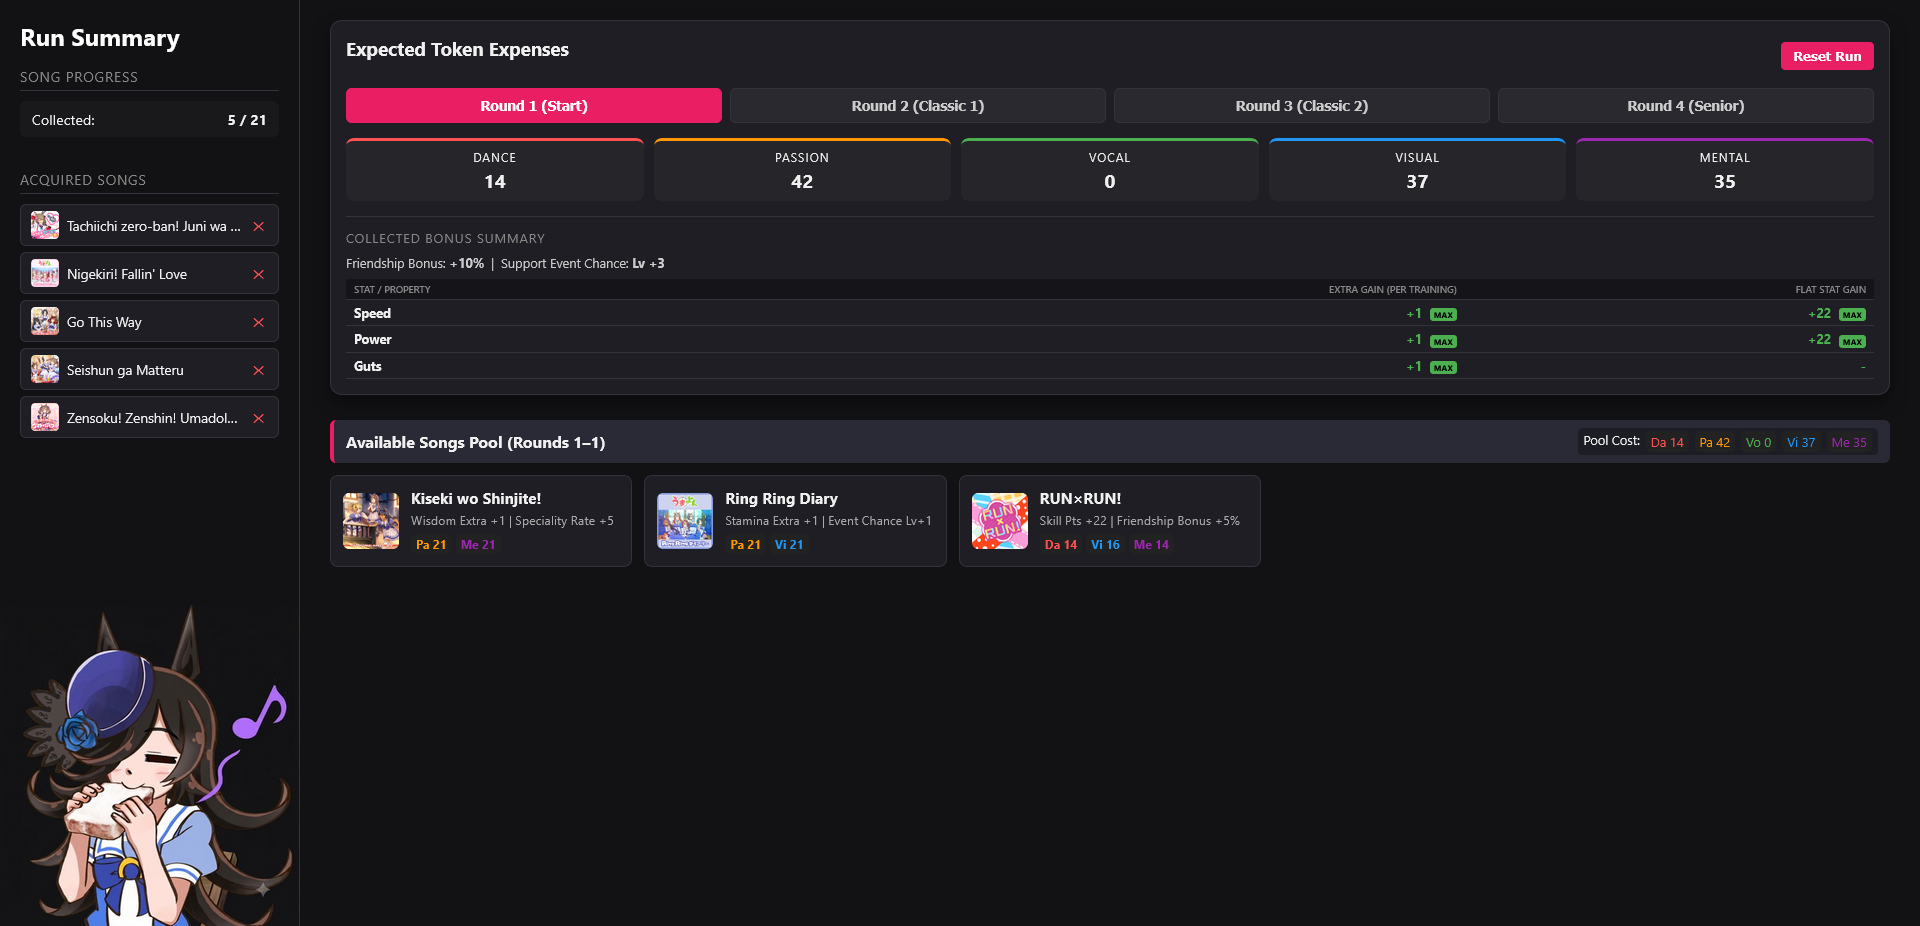The image size is (1920, 926).
Task: Click Go This Way song name
Action: point(104,322)
